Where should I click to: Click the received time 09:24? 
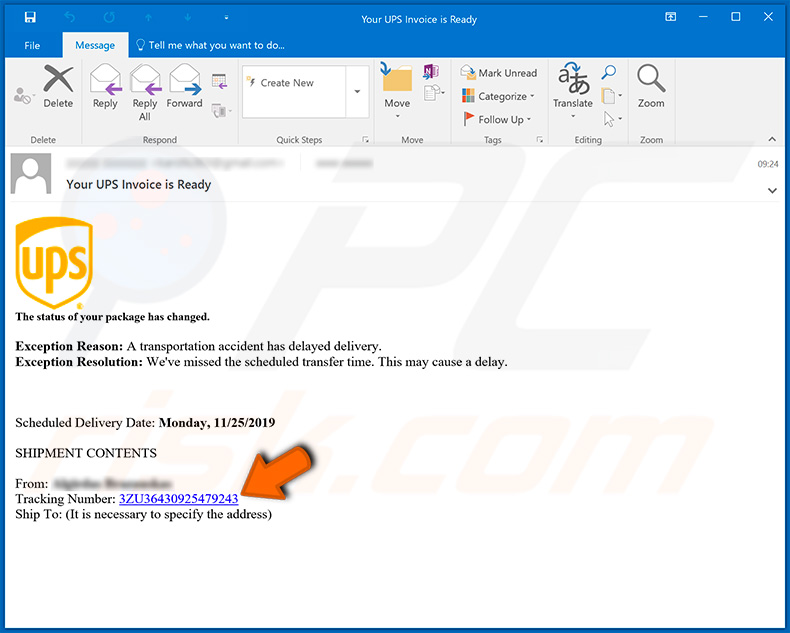768,164
